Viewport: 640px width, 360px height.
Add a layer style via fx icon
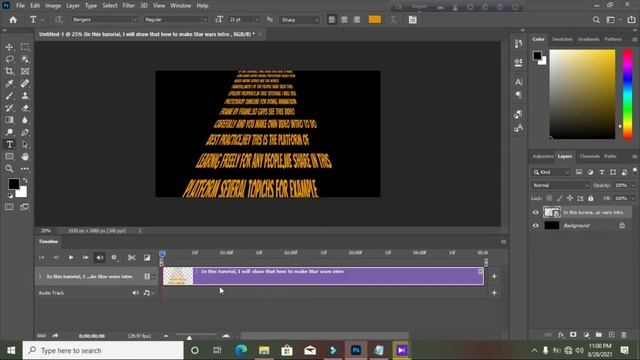point(561,335)
